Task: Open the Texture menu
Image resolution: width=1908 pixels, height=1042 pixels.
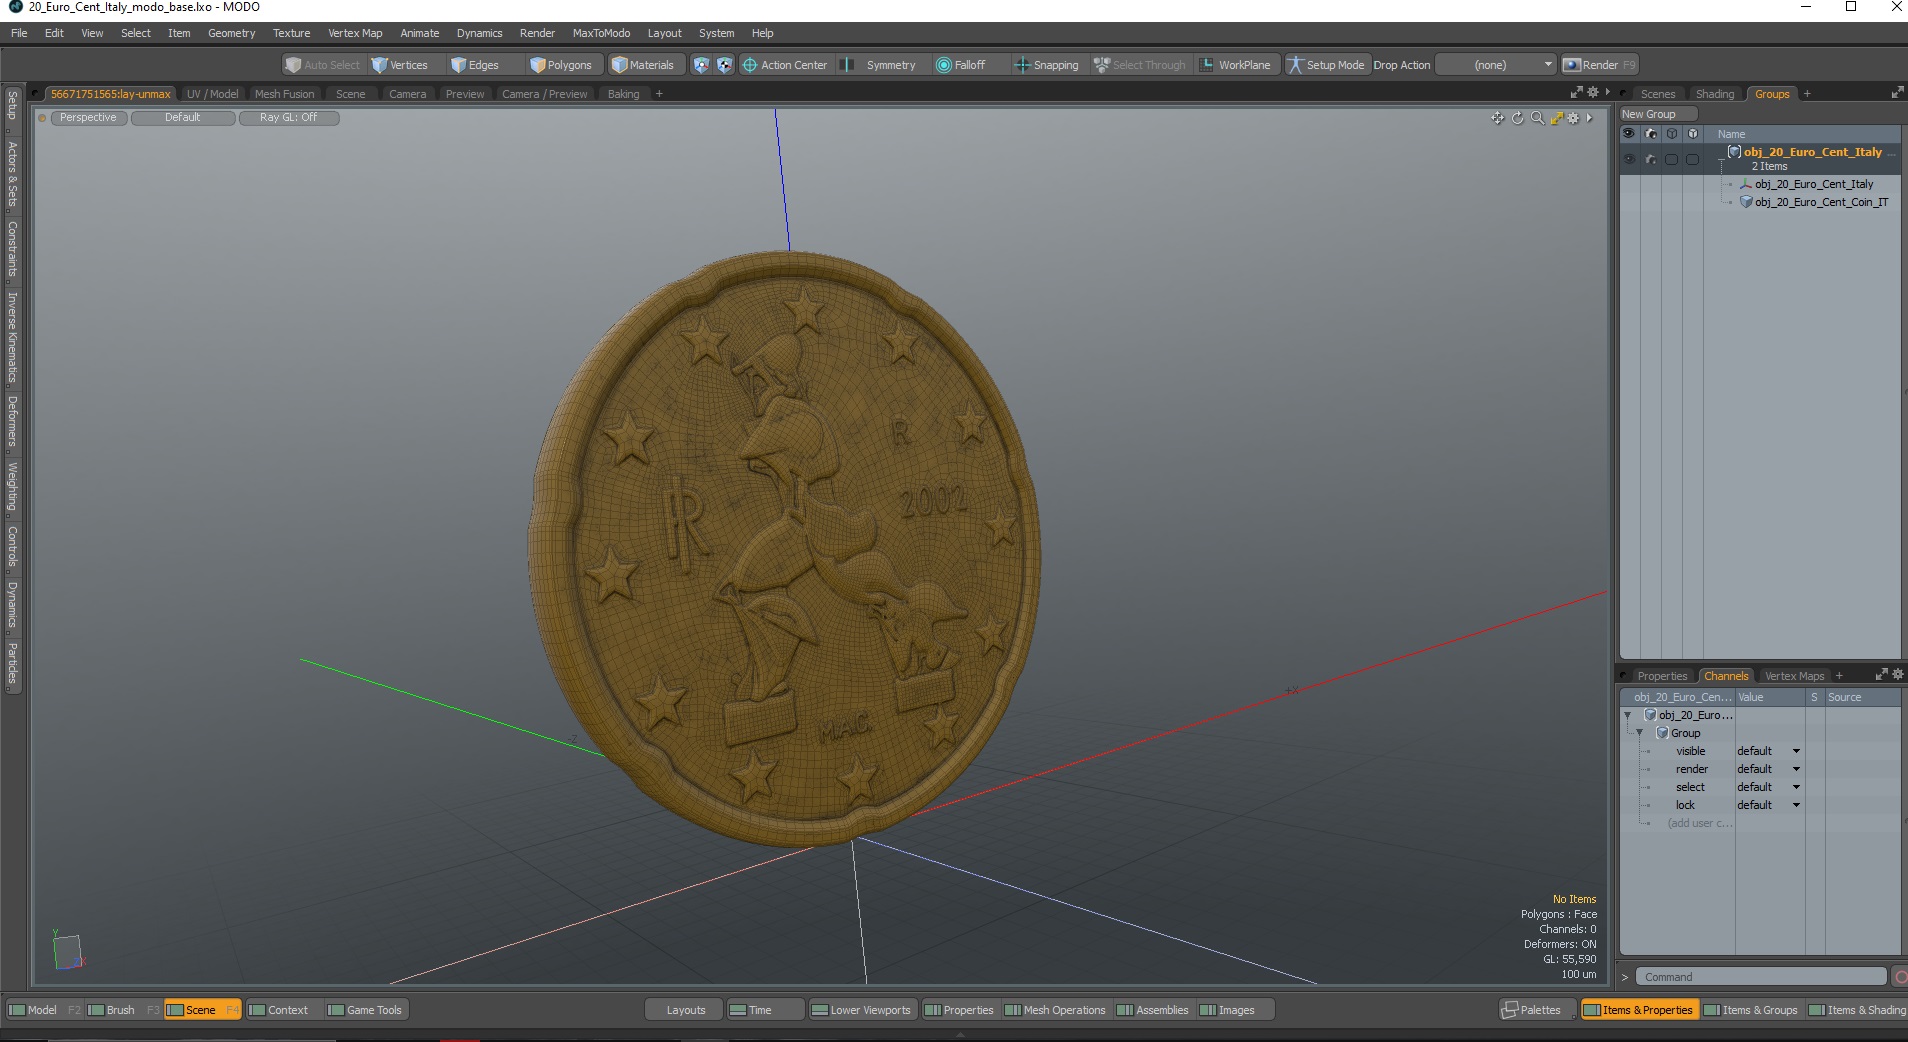Action: [x=291, y=33]
